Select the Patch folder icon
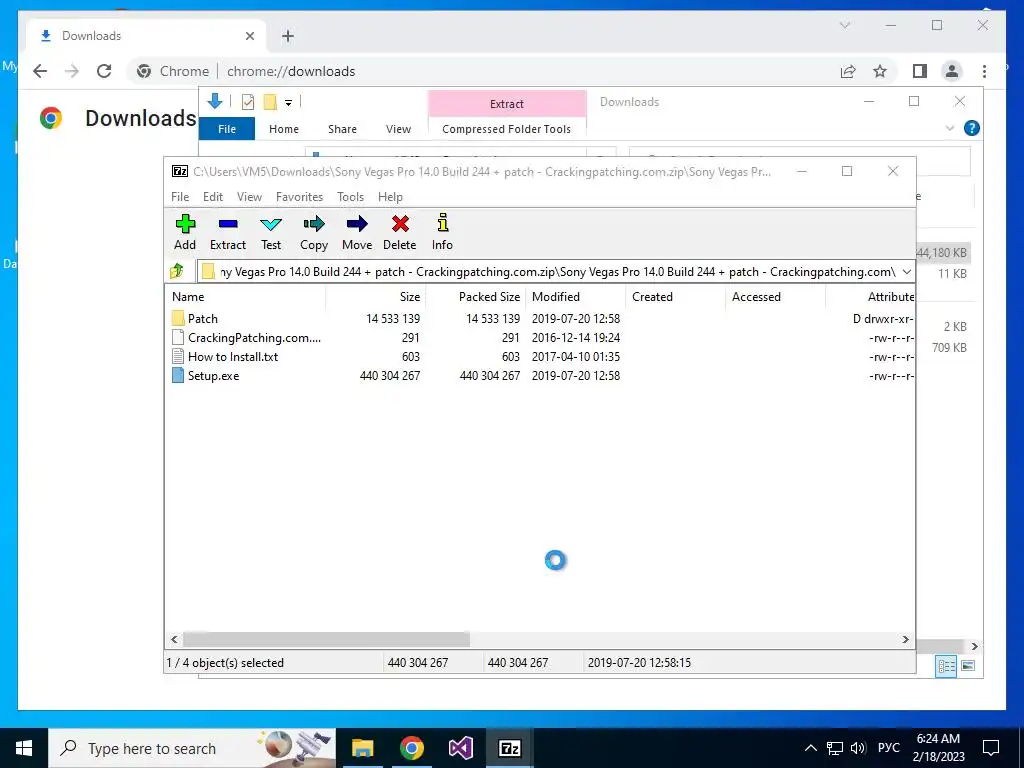This screenshot has height=768, width=1024. coord(178,318)
